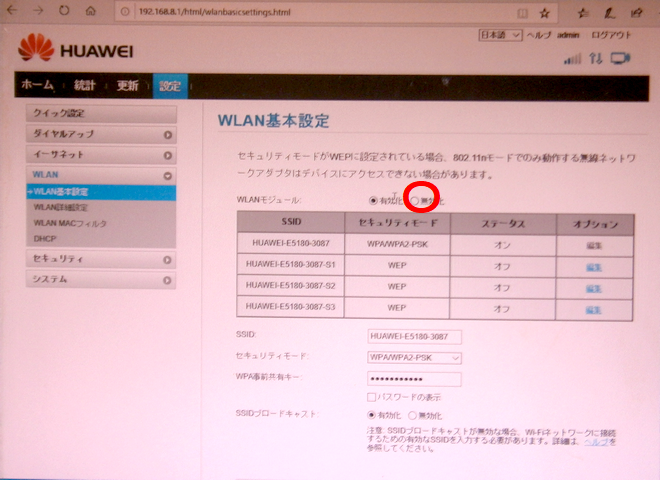
Task: Select WLAN module 有効化 radio button
Action: click(x=373, y=200)
